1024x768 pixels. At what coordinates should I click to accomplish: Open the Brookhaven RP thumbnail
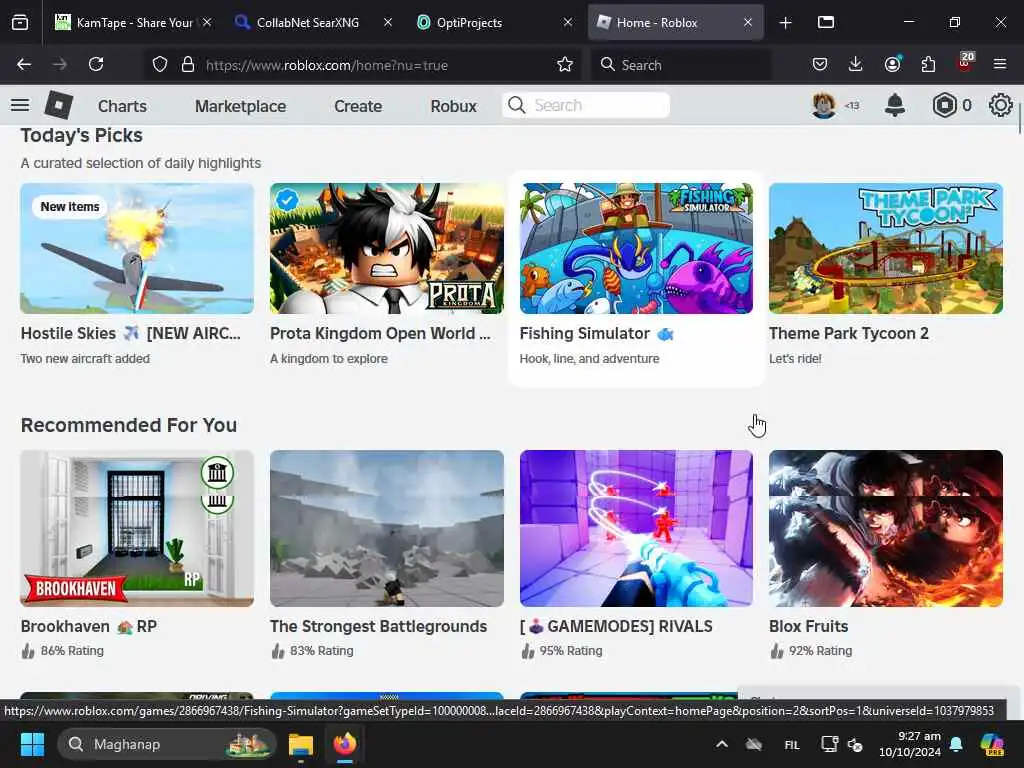(137, 528)
